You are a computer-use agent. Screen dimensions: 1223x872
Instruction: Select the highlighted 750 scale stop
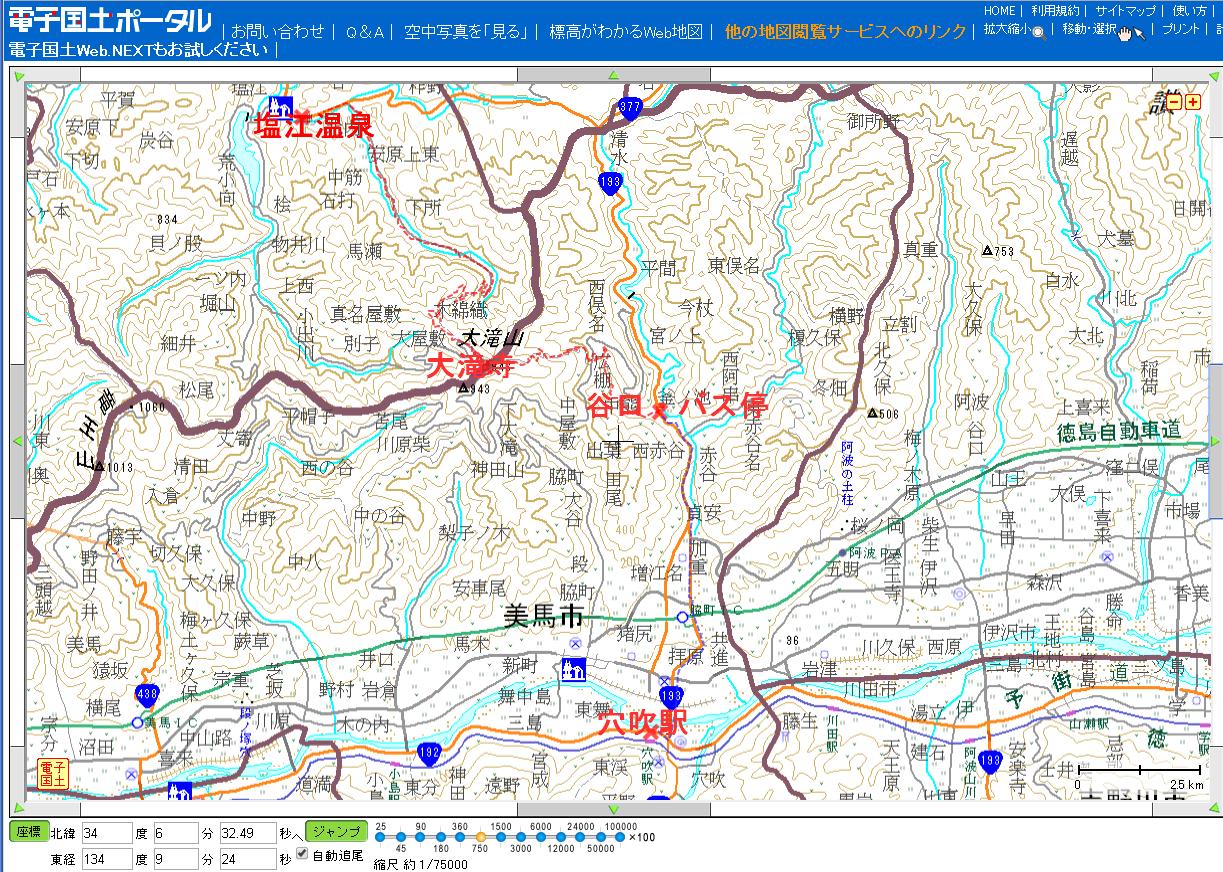(479, 837)
